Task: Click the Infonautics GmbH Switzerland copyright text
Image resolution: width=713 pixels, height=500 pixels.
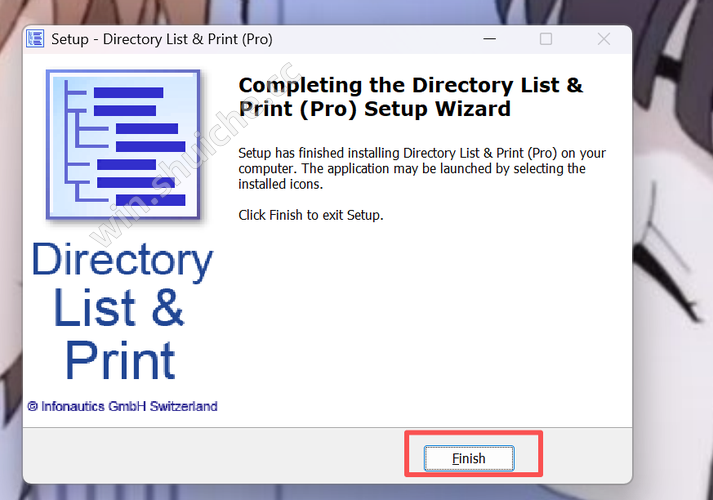Action: 122,406
